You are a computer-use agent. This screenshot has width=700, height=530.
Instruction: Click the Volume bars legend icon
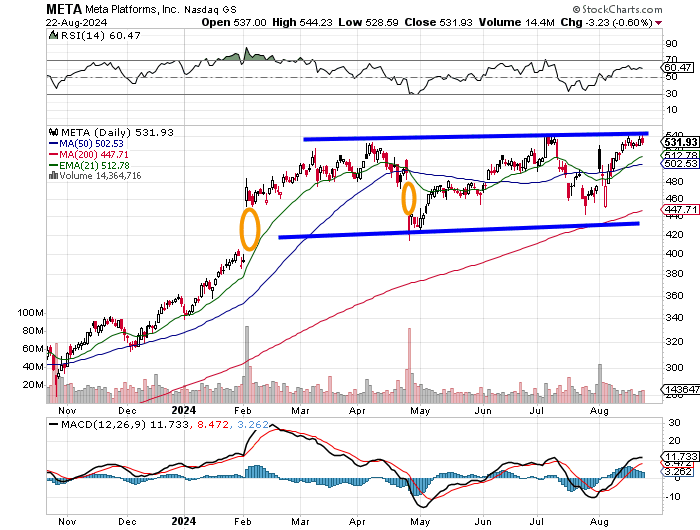tap(53, 175)
